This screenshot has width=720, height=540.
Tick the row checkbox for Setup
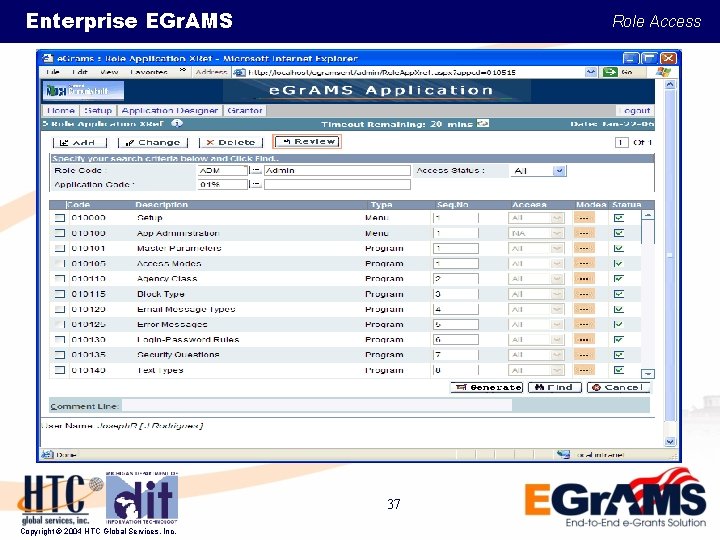click(60, 218)
